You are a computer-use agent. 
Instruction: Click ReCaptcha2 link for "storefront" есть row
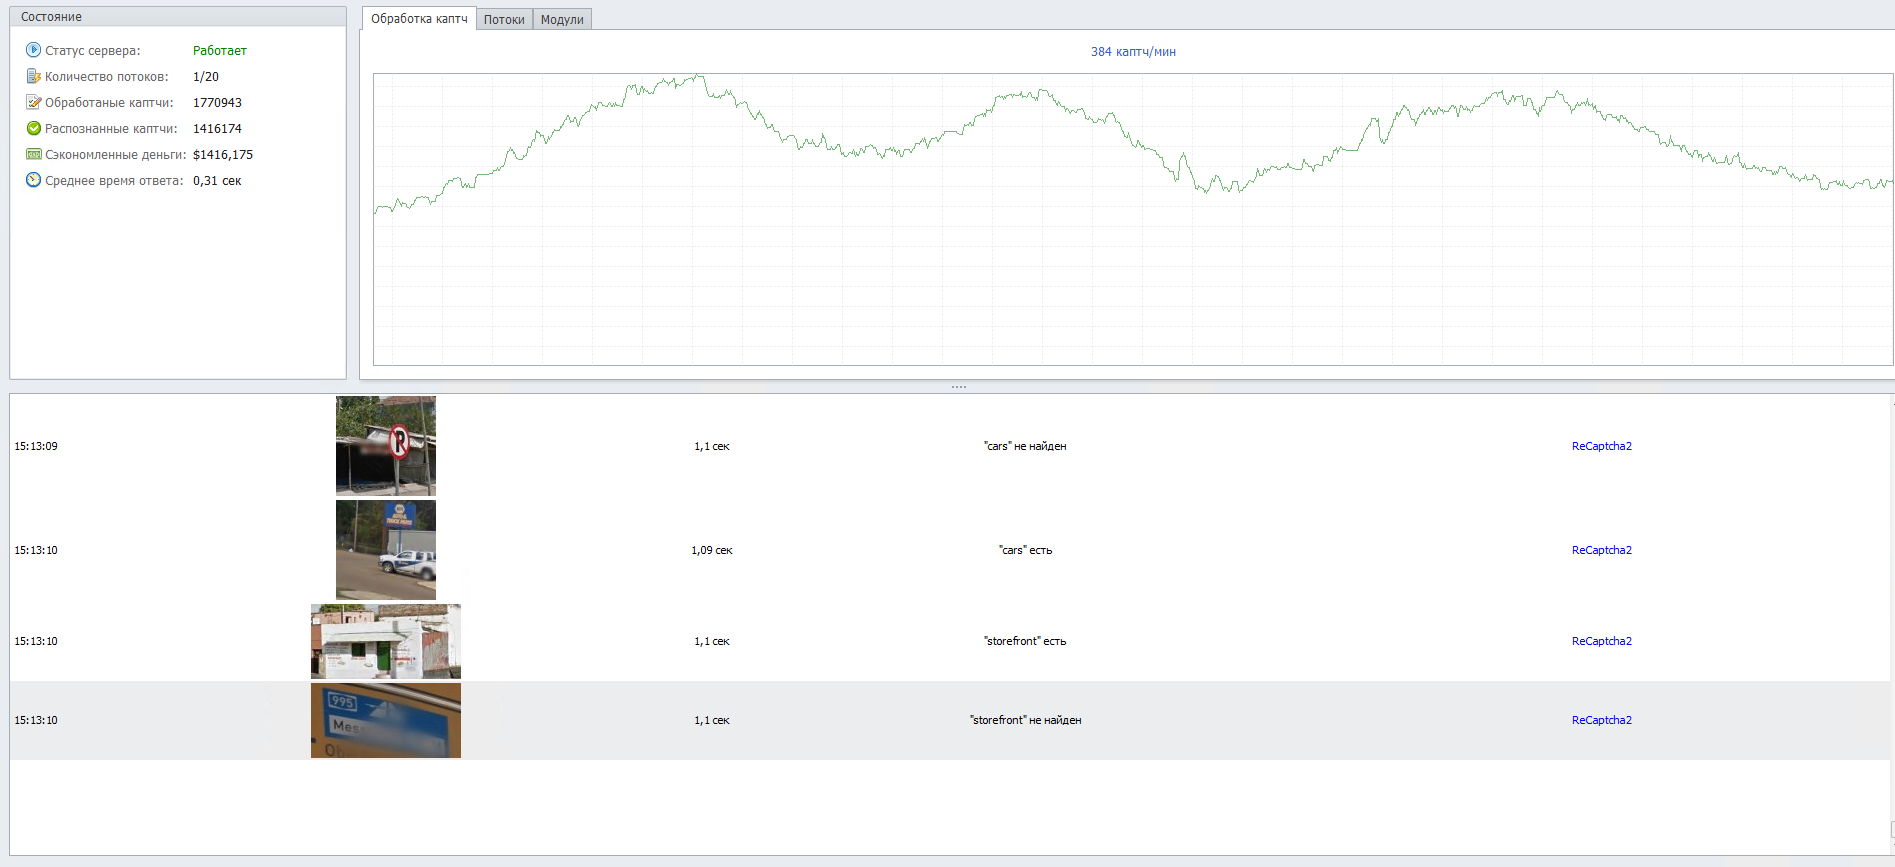(1601, 641)
